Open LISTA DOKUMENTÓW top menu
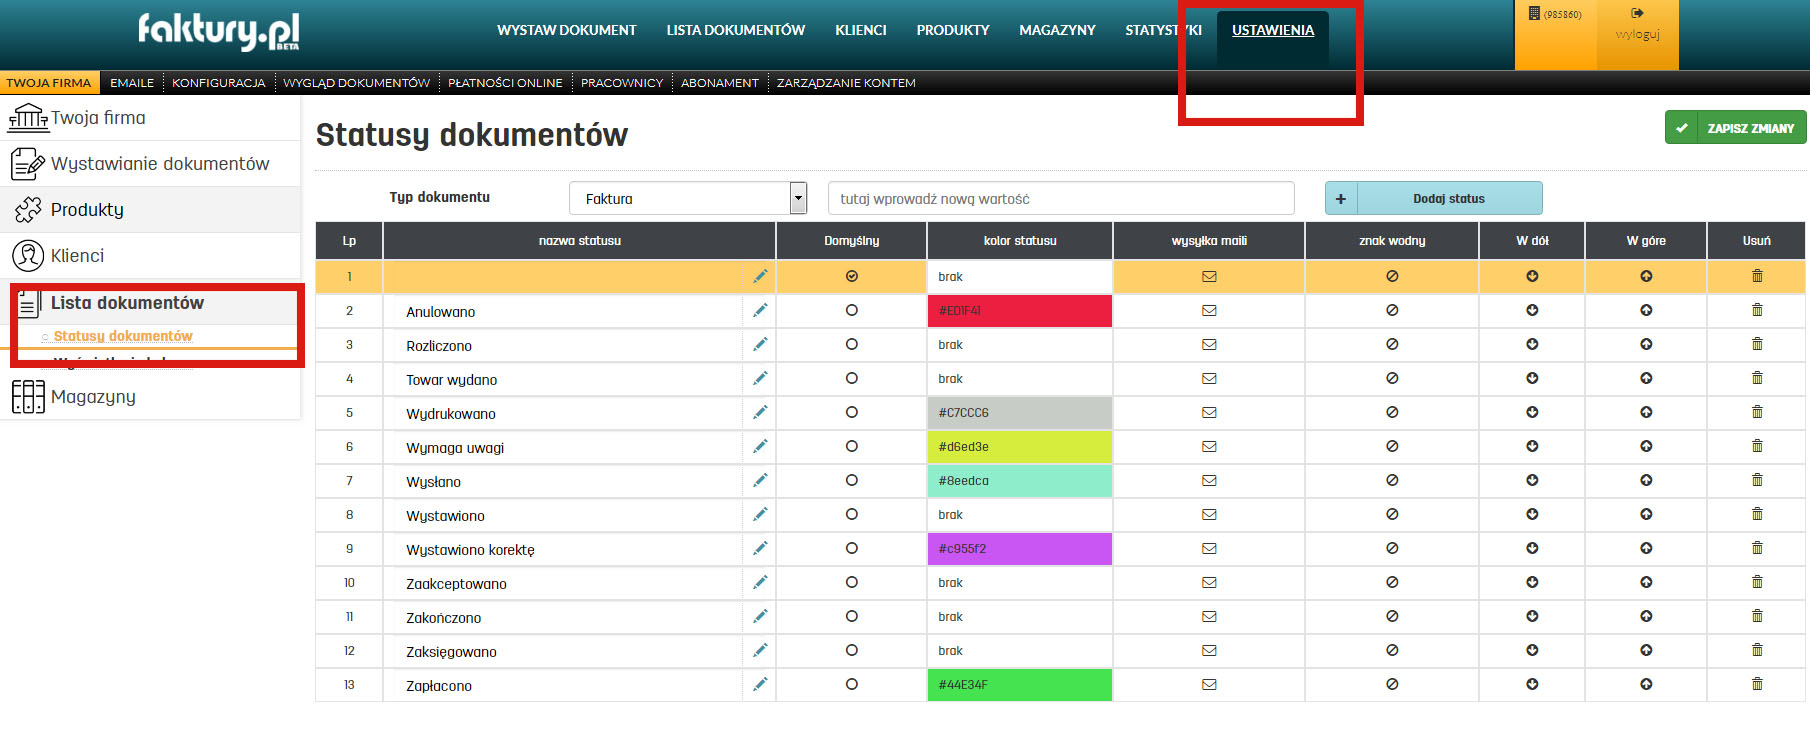The width and height of the screenshot is (1810, 732). pos(736,30)
